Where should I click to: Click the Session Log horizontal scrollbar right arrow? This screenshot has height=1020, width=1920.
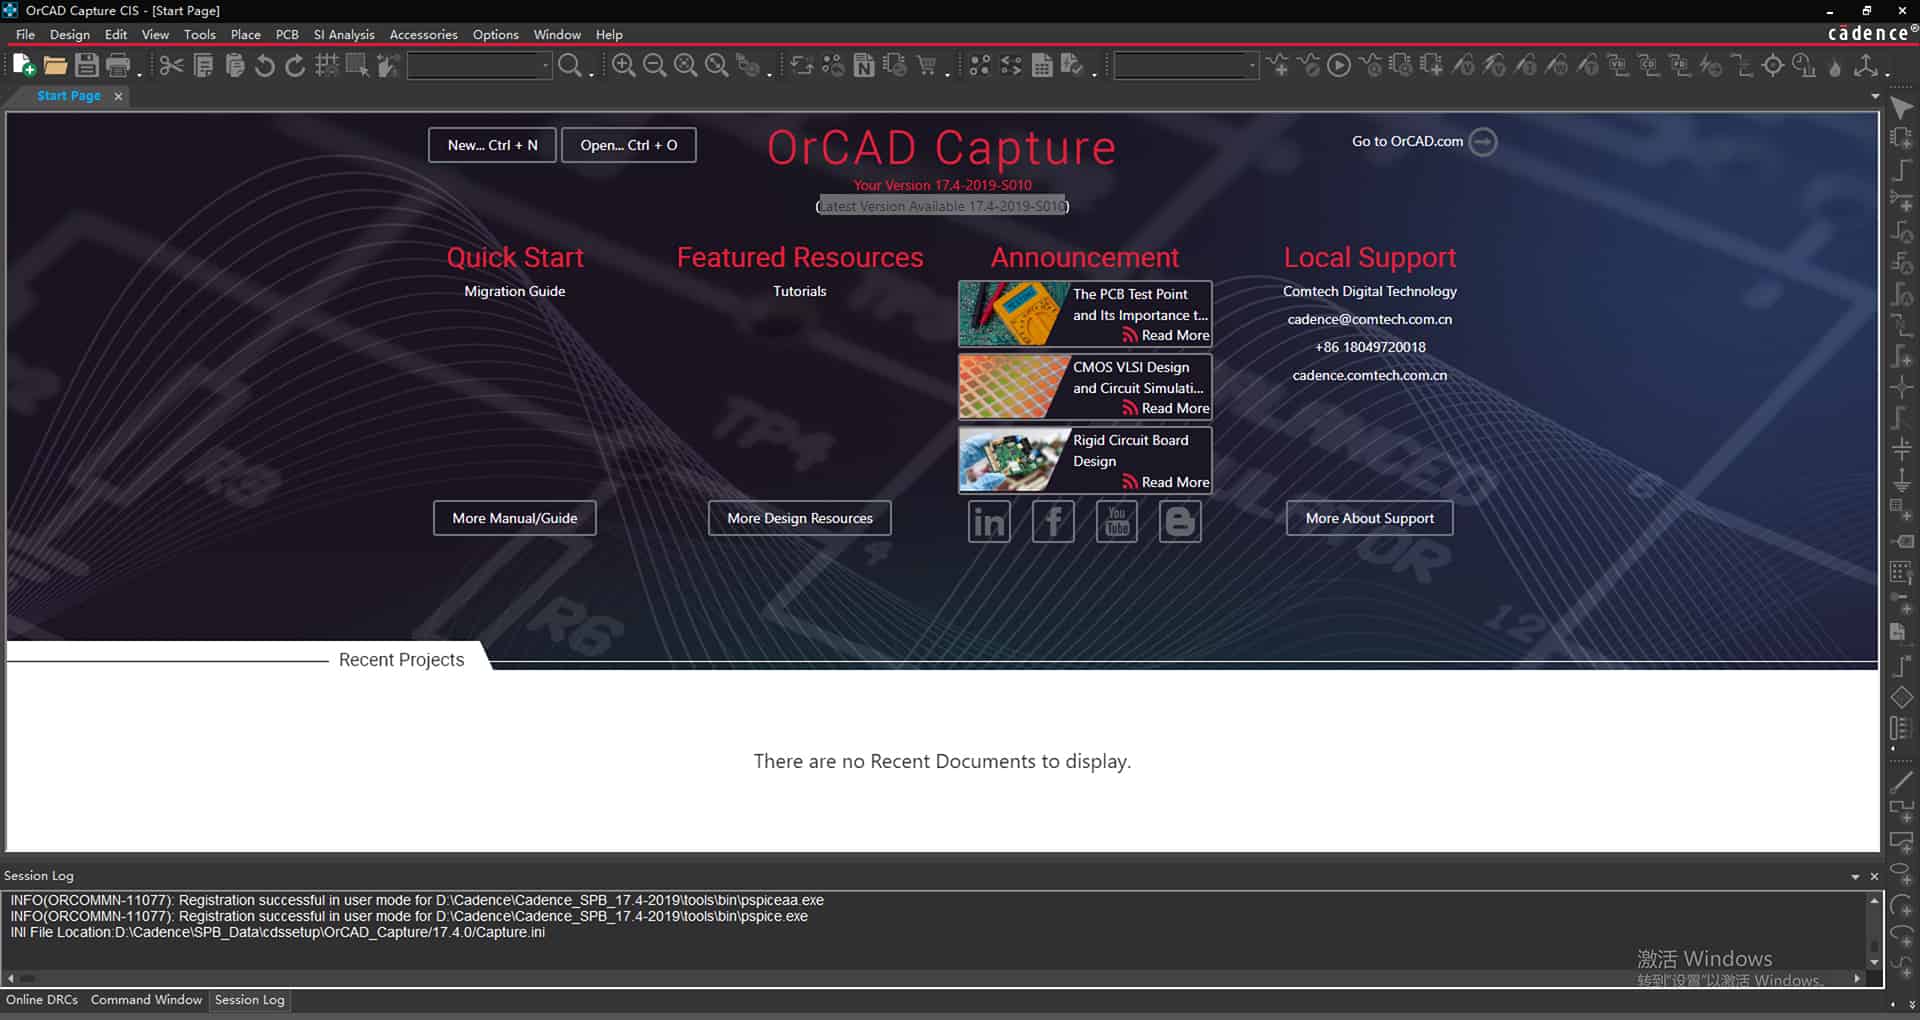[x=1857, y=979]
